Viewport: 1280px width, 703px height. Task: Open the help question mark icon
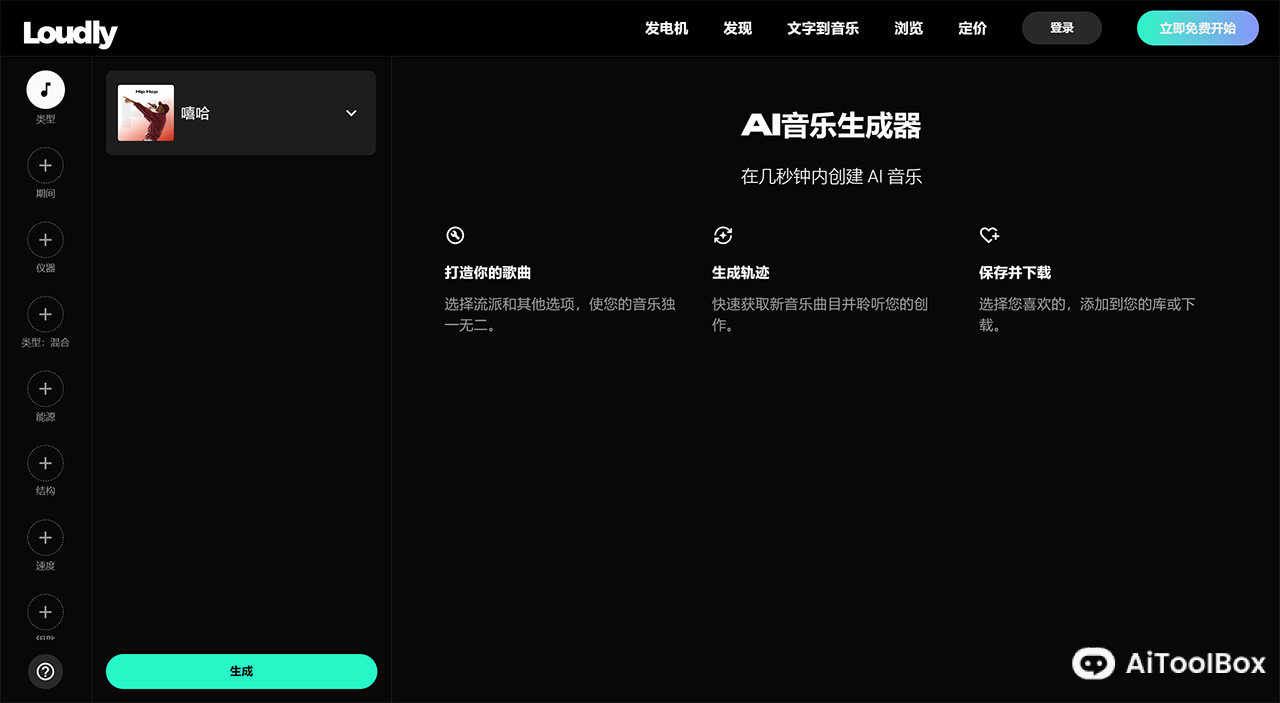(45, 672)
